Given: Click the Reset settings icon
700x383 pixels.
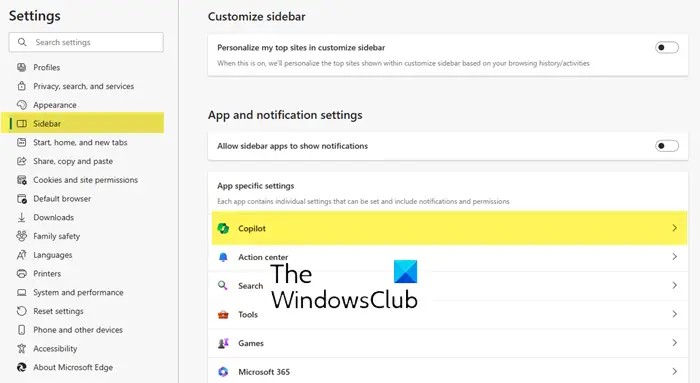Looking at the screenshot, I should coord(21,311).
